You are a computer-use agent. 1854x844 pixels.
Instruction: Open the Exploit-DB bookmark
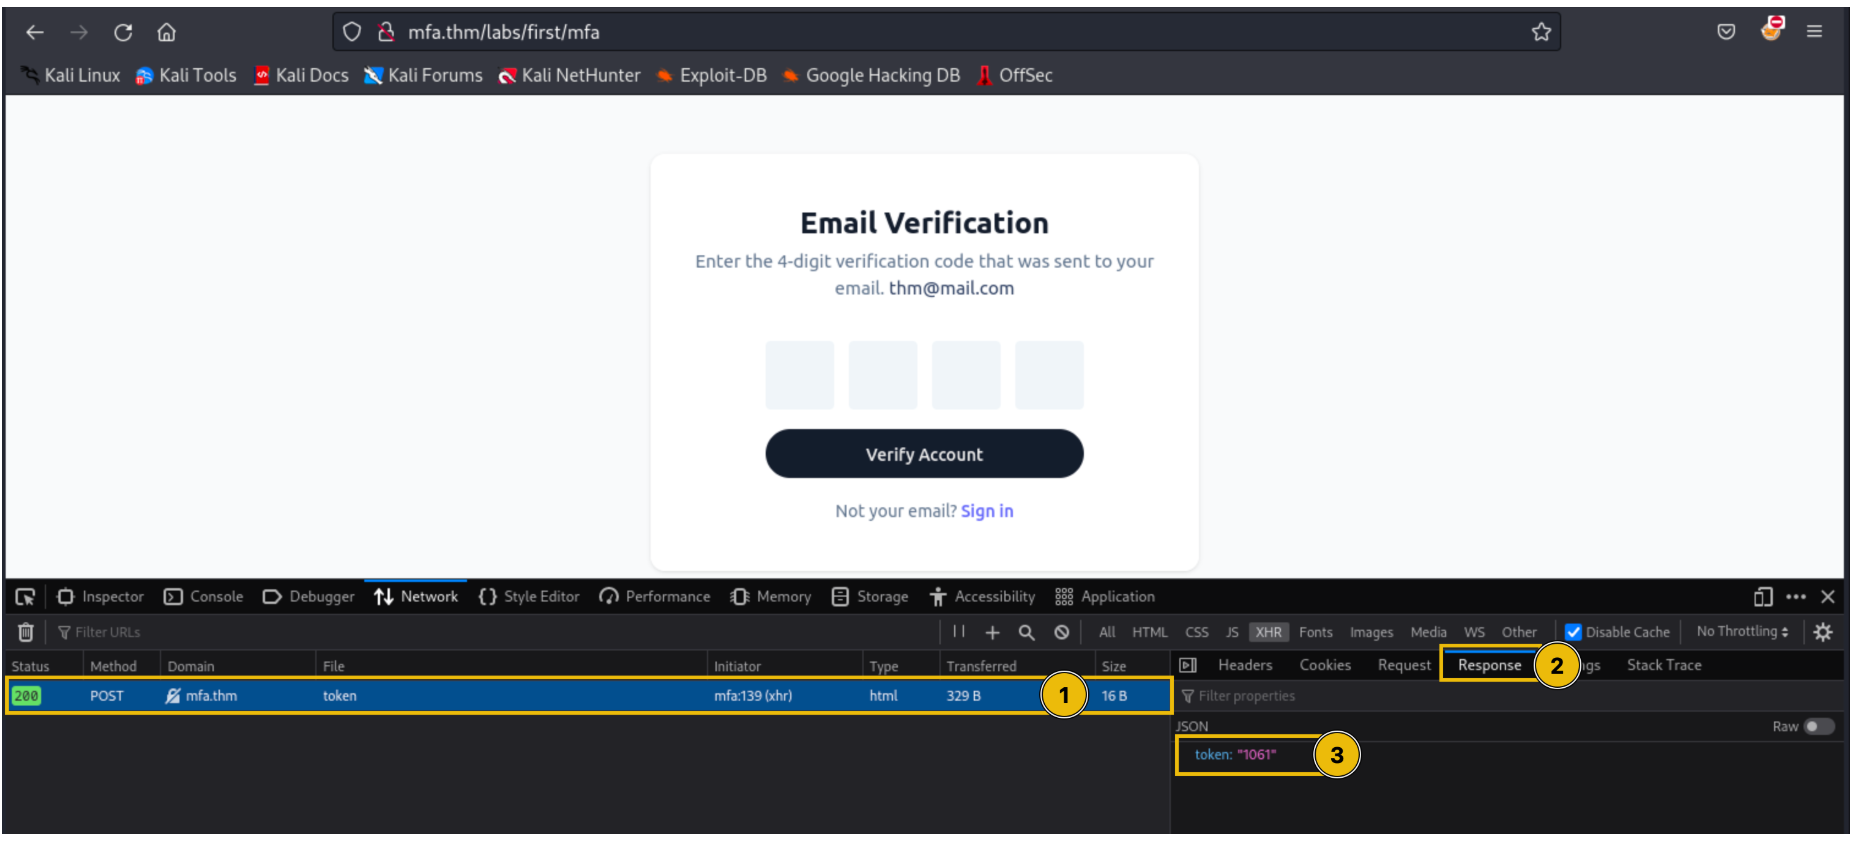[x=712, y=75]
